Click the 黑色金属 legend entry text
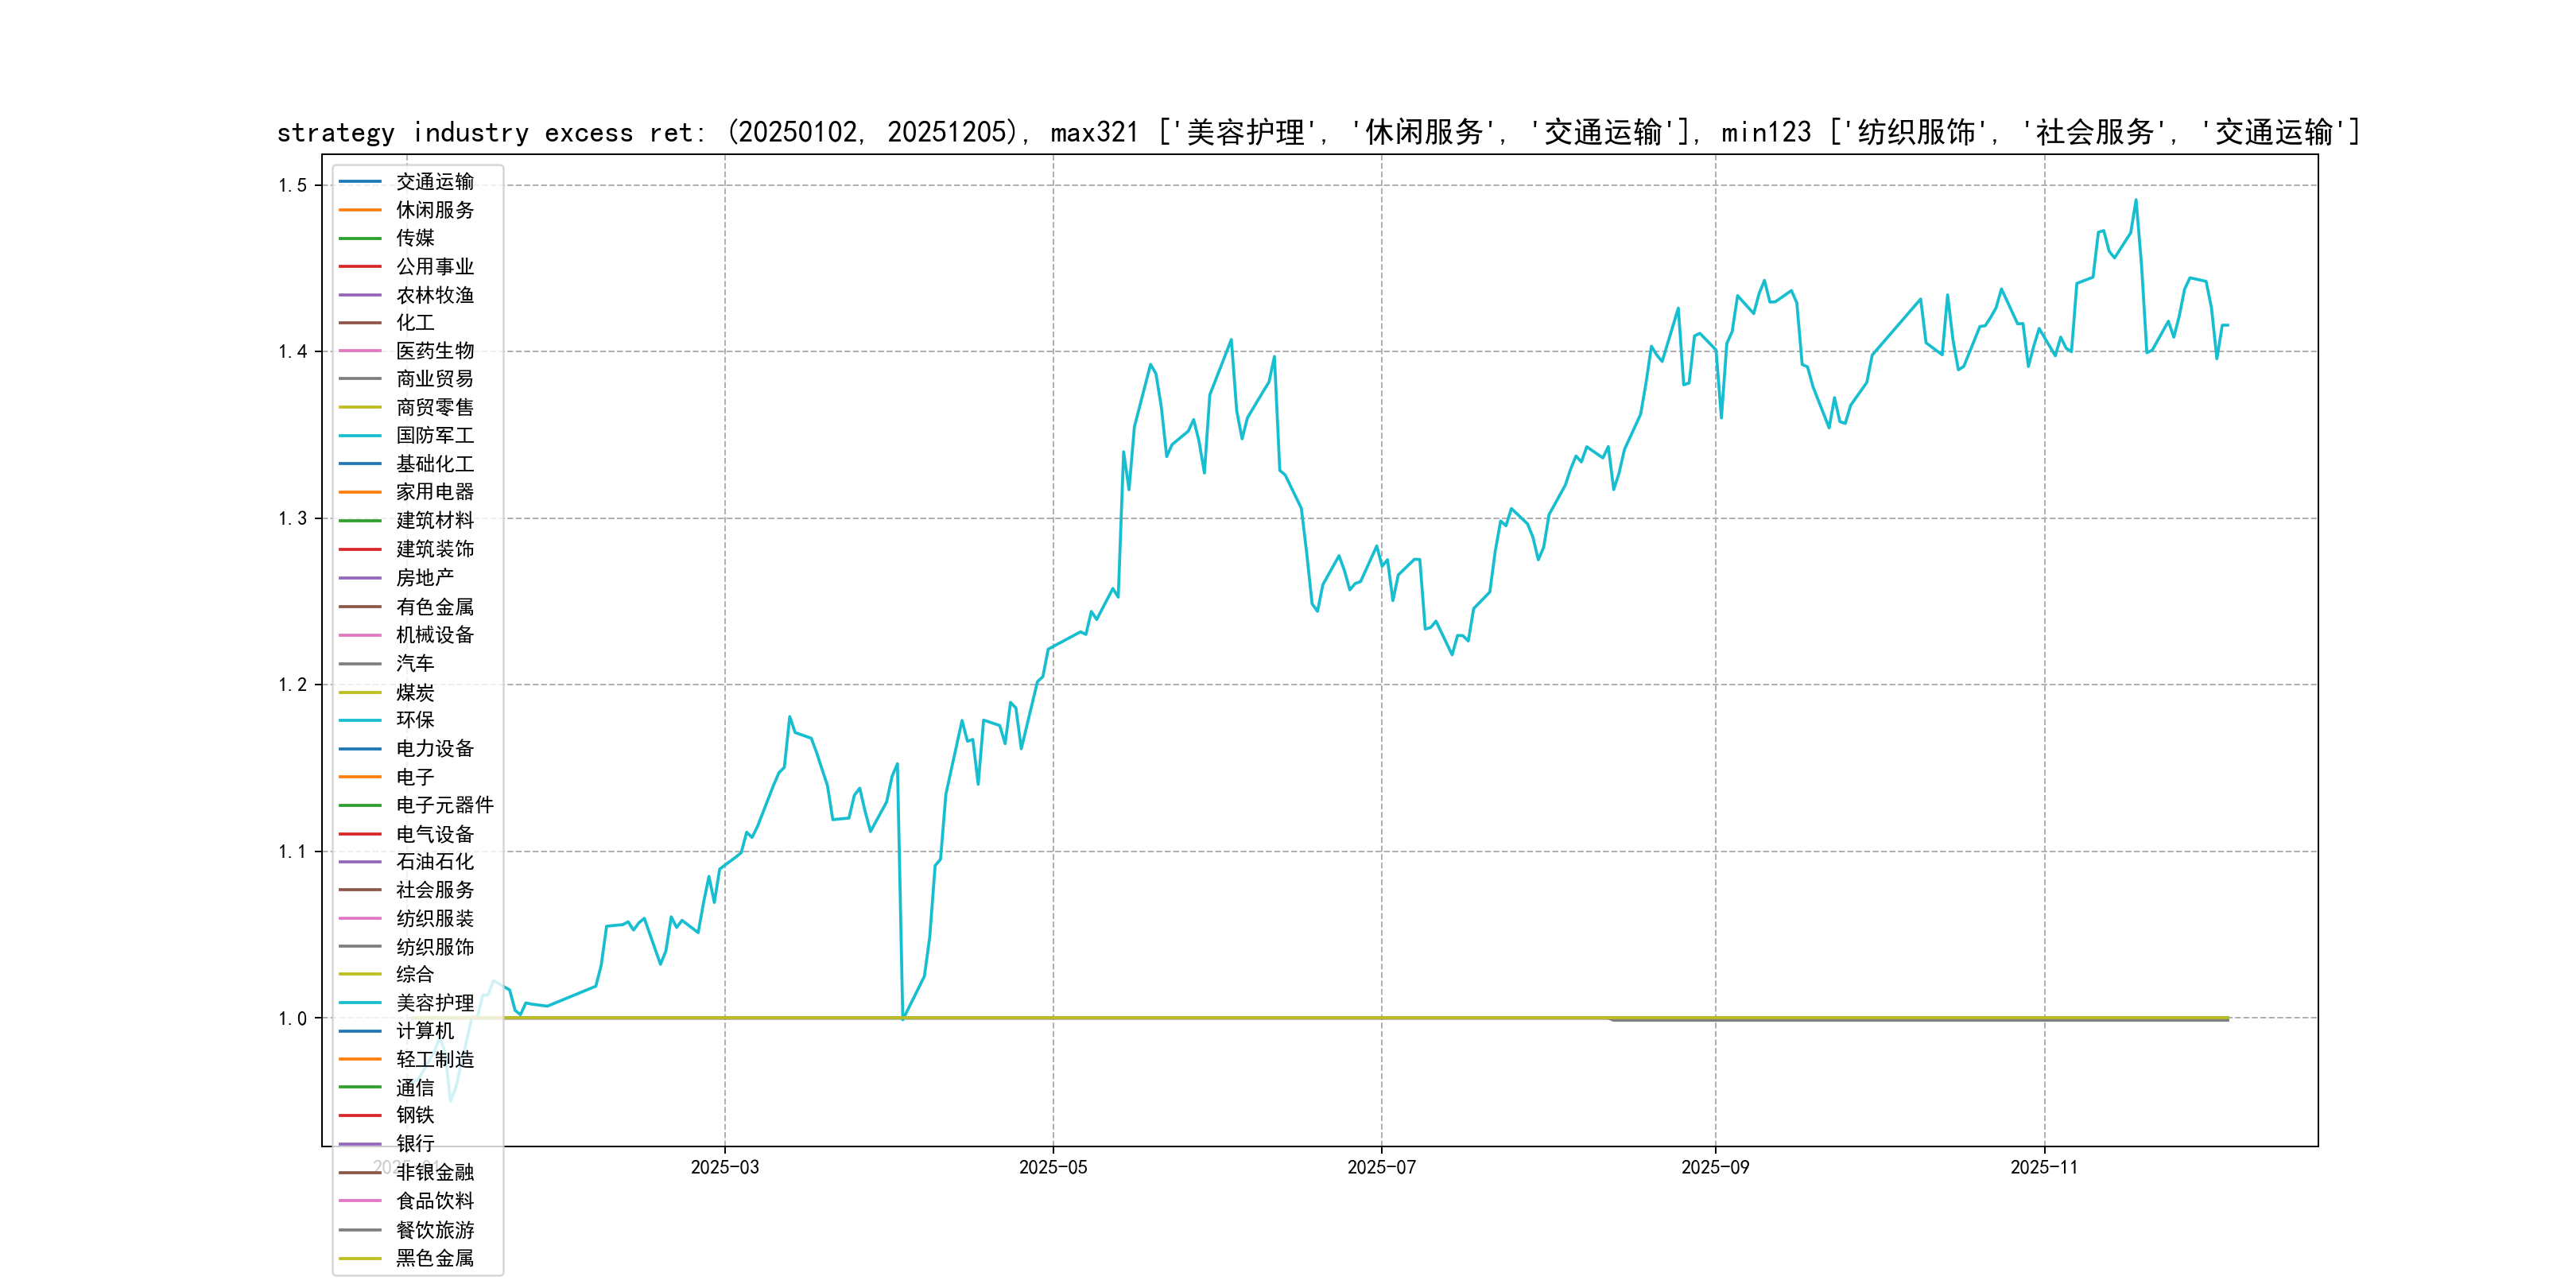This screenshot has height=1288, width=2576. pyautogui.click(x=434, y=1259)
